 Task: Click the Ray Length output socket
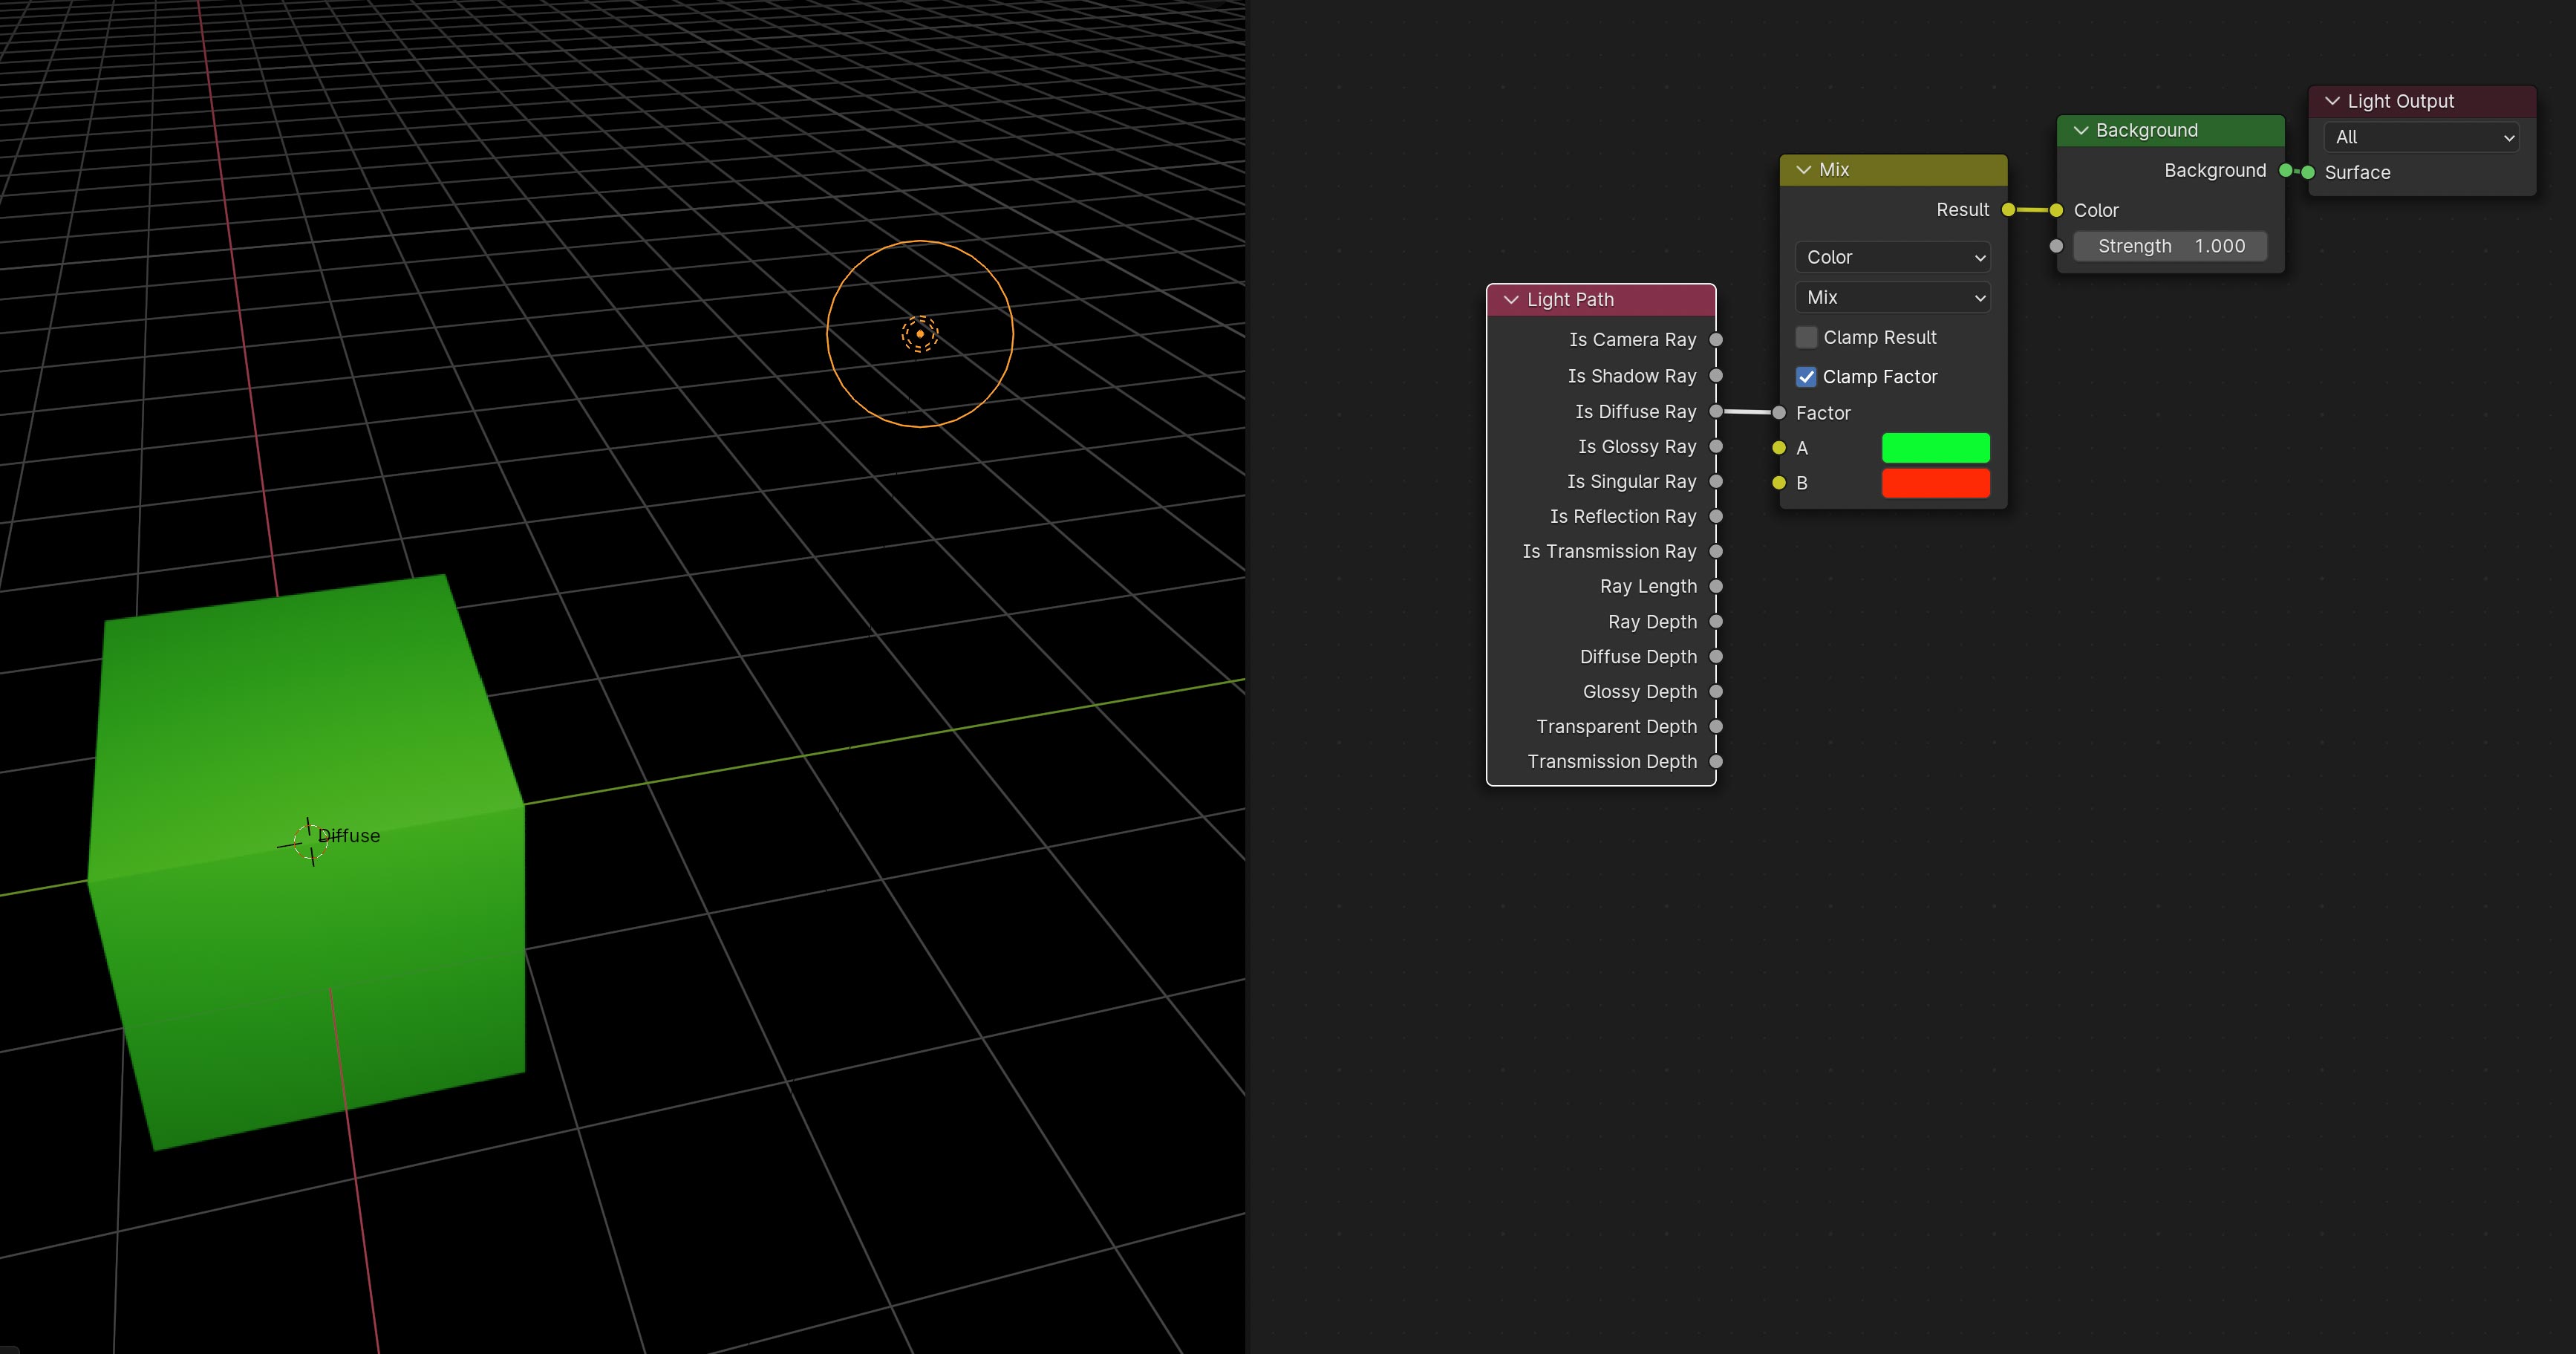(x=1716, y=587)
